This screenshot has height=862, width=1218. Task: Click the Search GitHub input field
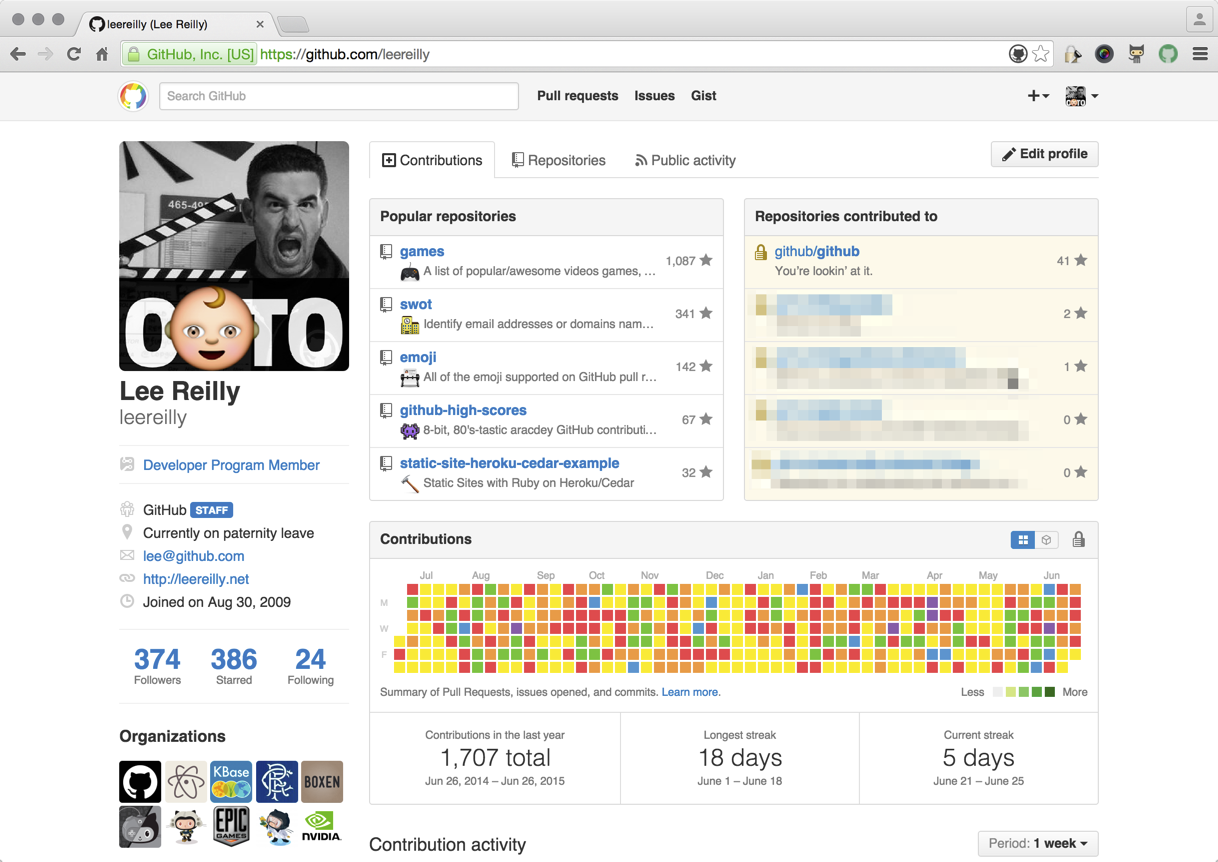[339, 96]
